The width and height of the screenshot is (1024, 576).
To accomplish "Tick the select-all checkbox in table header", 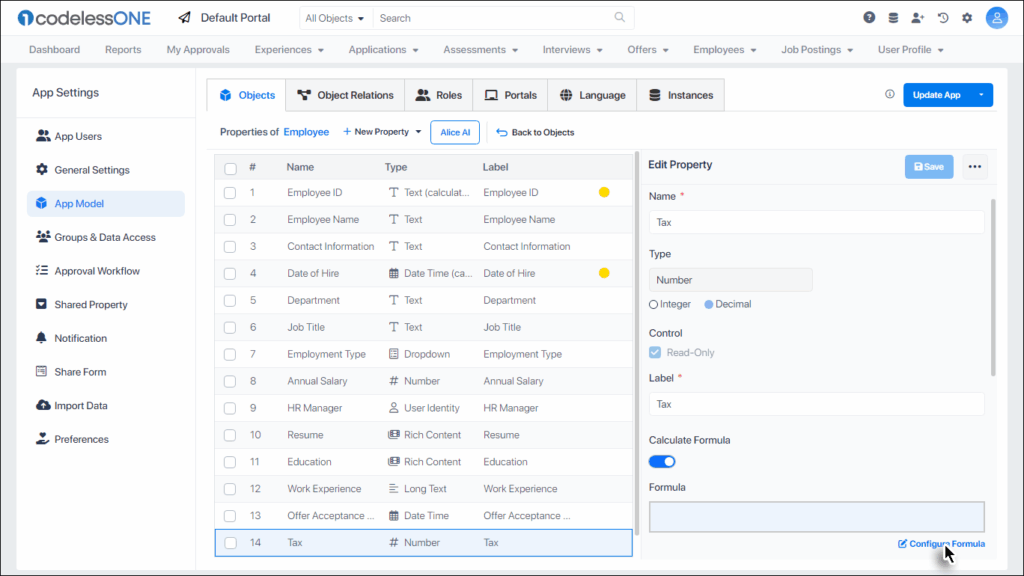I will pos(230,168).
